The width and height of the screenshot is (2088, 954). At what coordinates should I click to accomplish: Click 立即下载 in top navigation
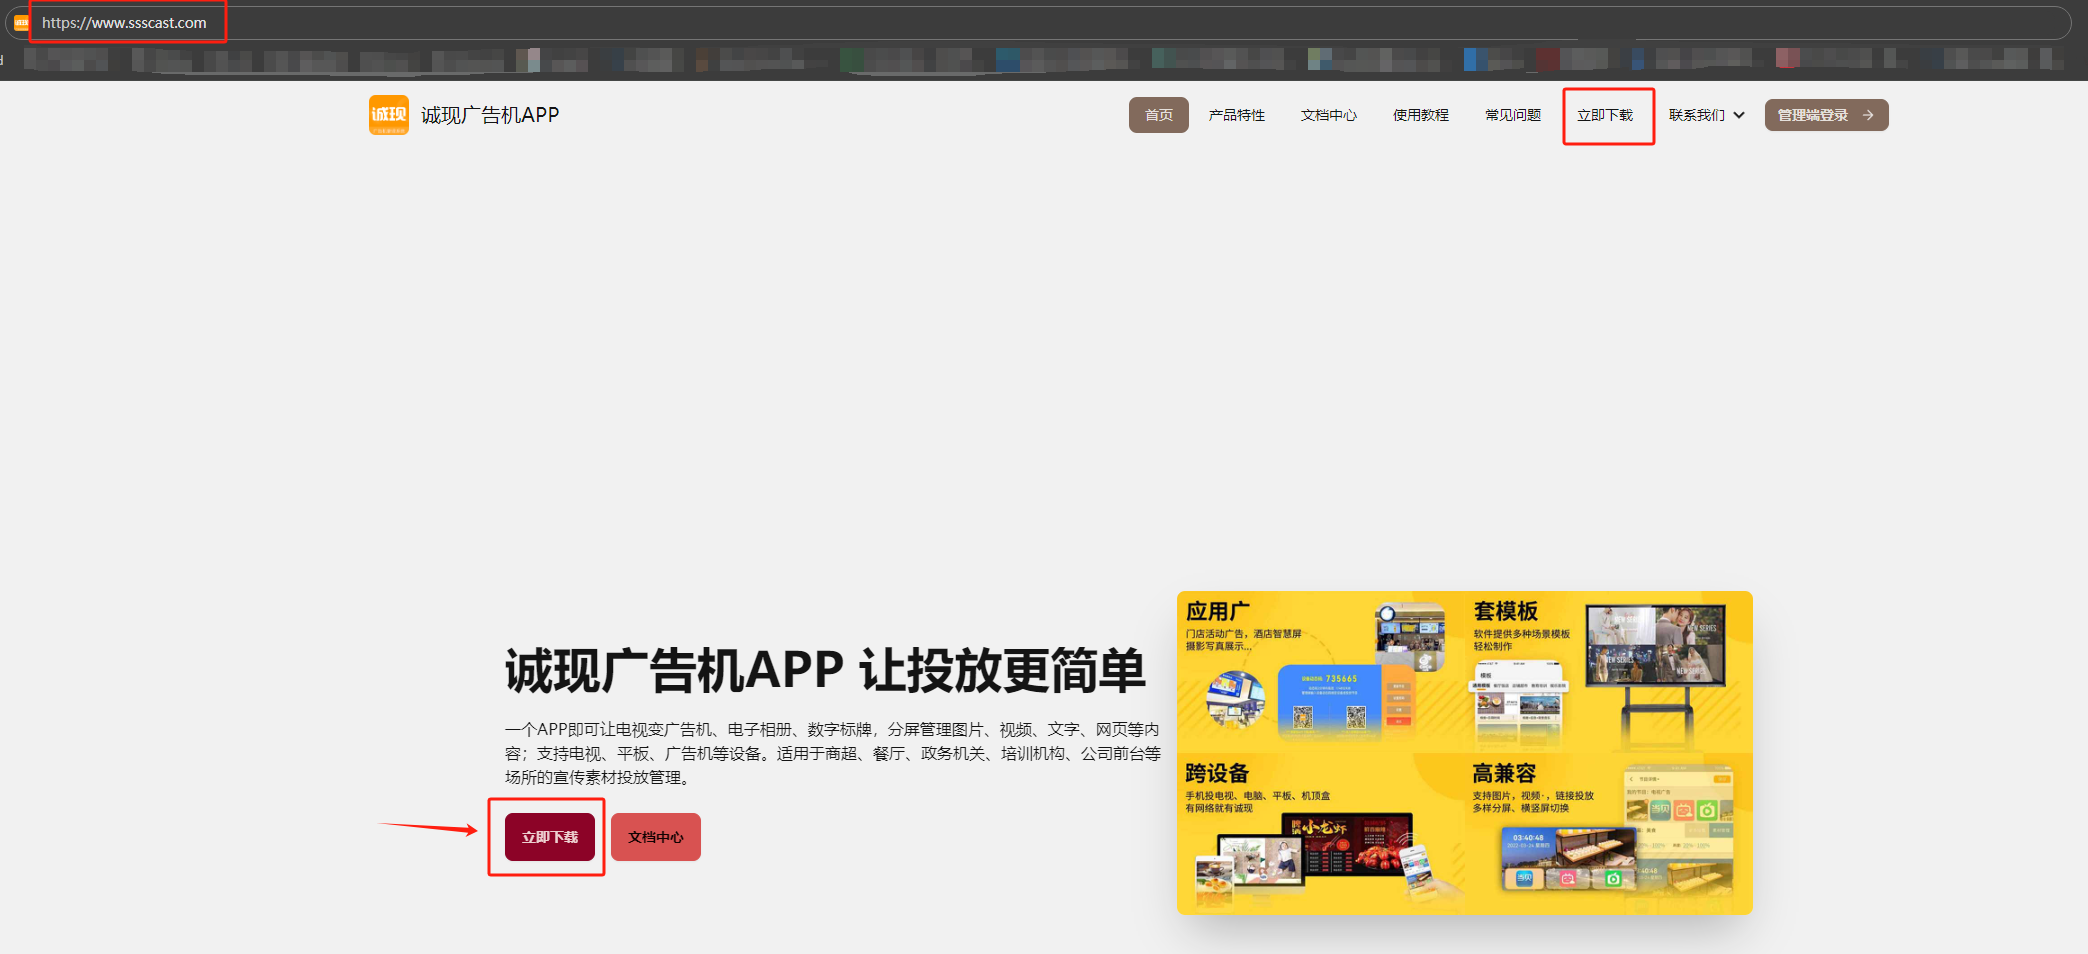[x=1604, y=115]
